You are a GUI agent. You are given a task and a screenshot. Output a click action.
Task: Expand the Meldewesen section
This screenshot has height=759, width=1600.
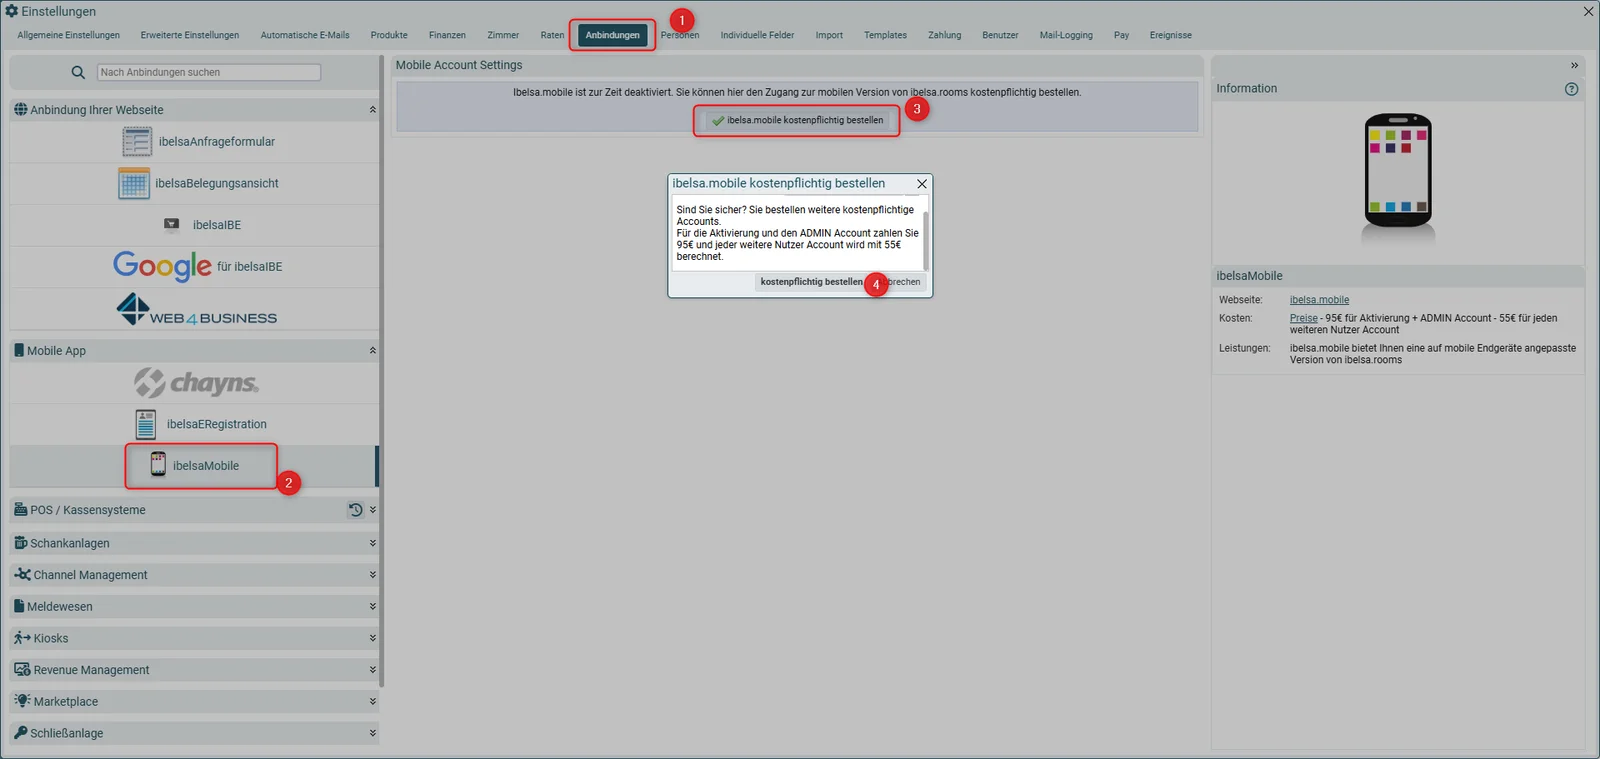373,607
